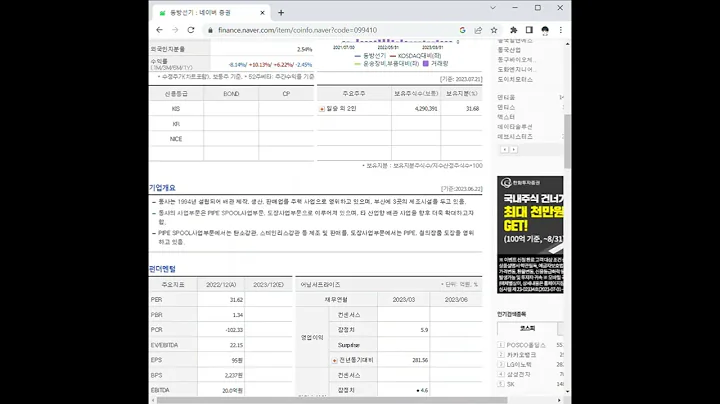Reload the Naver Finance page

191,30
